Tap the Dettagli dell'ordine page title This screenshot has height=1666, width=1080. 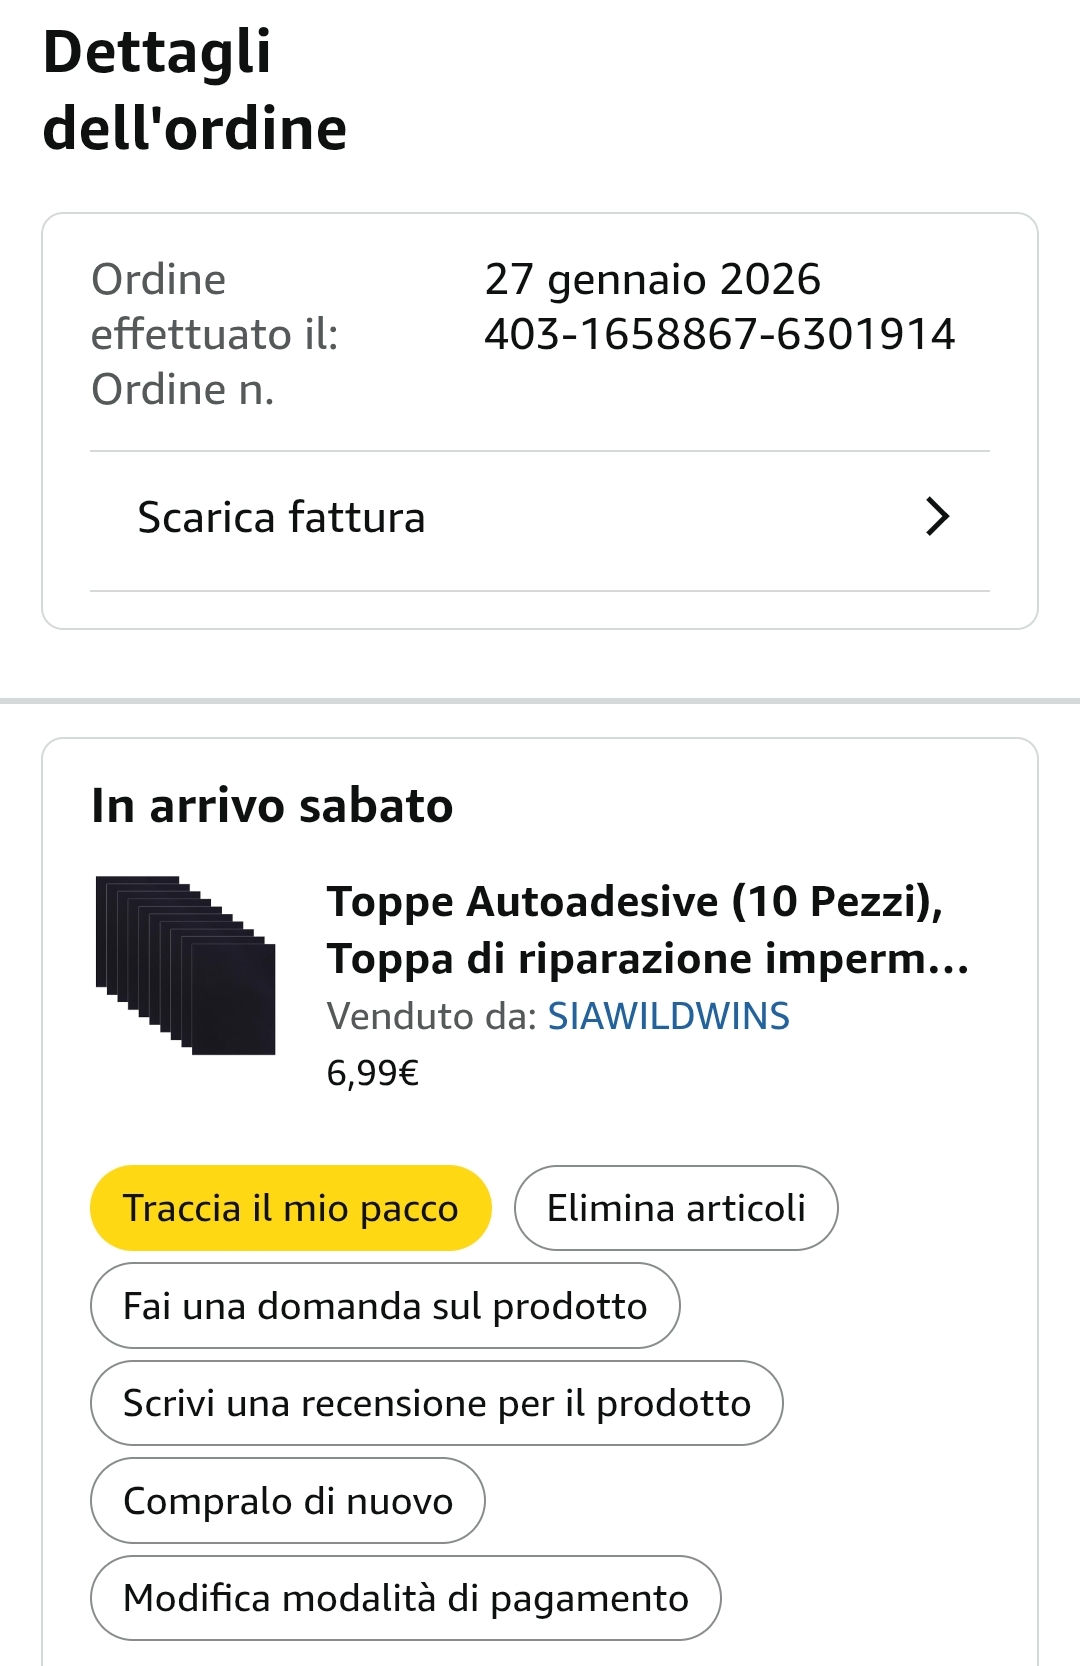[195, 90]
